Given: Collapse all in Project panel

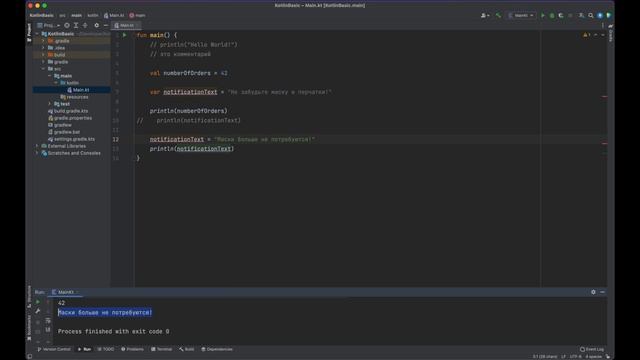Looking at the screenshot, I should (85, 25).
